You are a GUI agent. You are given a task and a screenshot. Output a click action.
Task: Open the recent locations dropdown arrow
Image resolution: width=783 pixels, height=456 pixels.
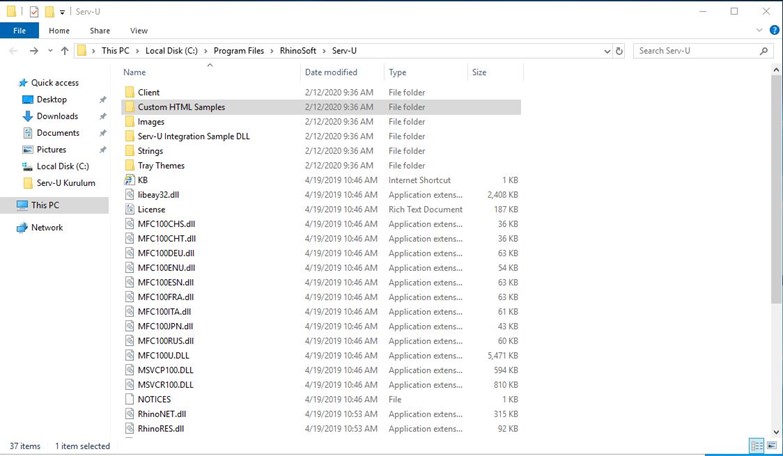pos(50,51)
